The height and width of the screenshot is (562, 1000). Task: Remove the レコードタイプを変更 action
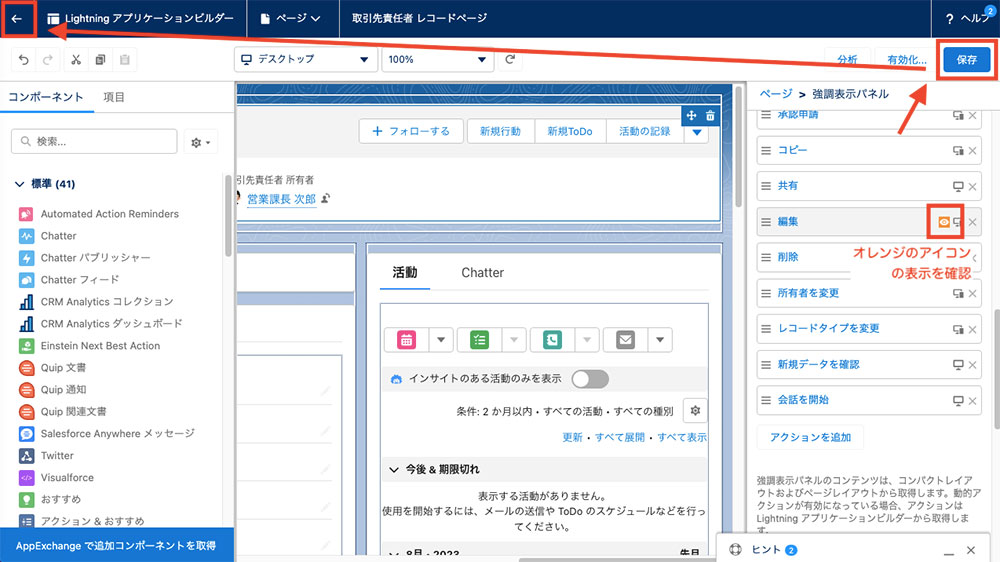click(x=973, y=329)
